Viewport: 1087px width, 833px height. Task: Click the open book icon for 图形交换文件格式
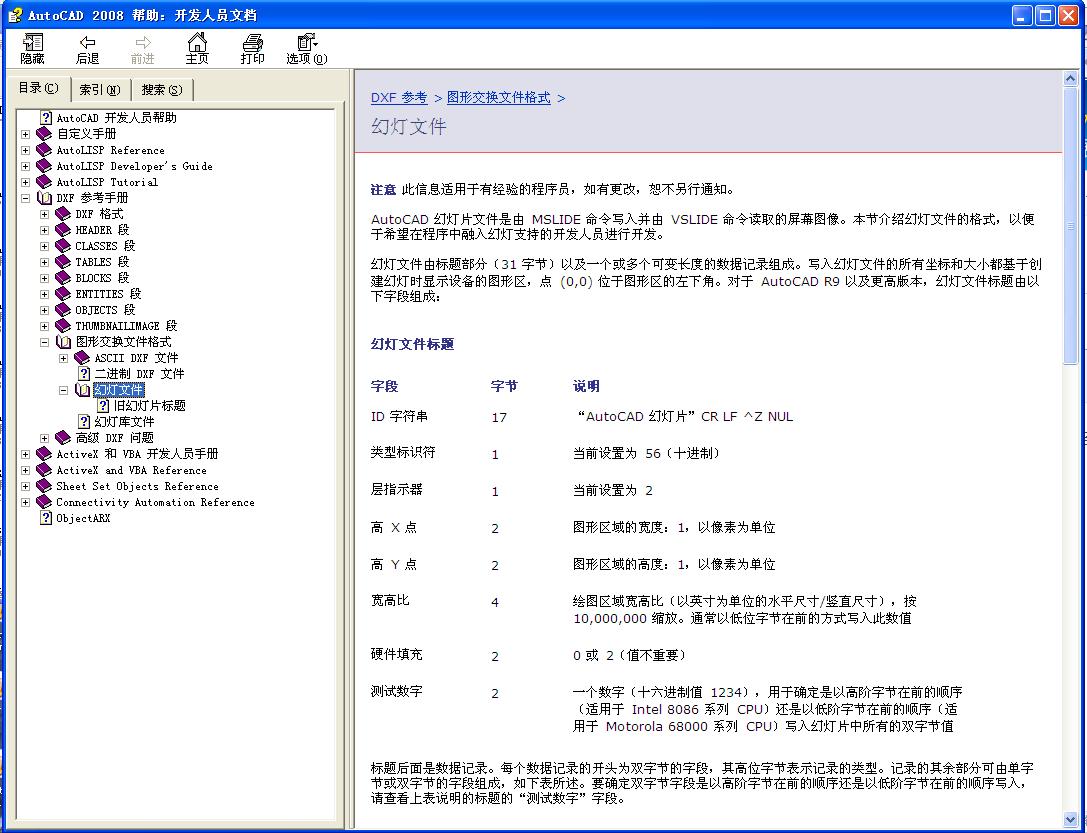coord(63,342)
